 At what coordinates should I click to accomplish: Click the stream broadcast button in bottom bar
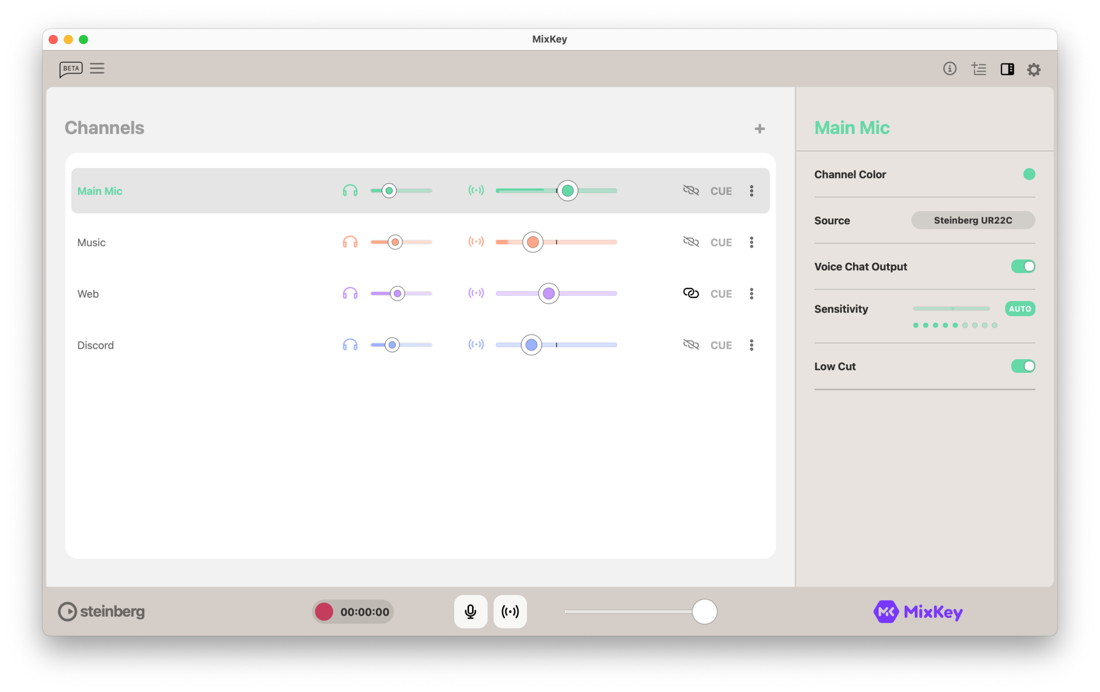point(510,612)
